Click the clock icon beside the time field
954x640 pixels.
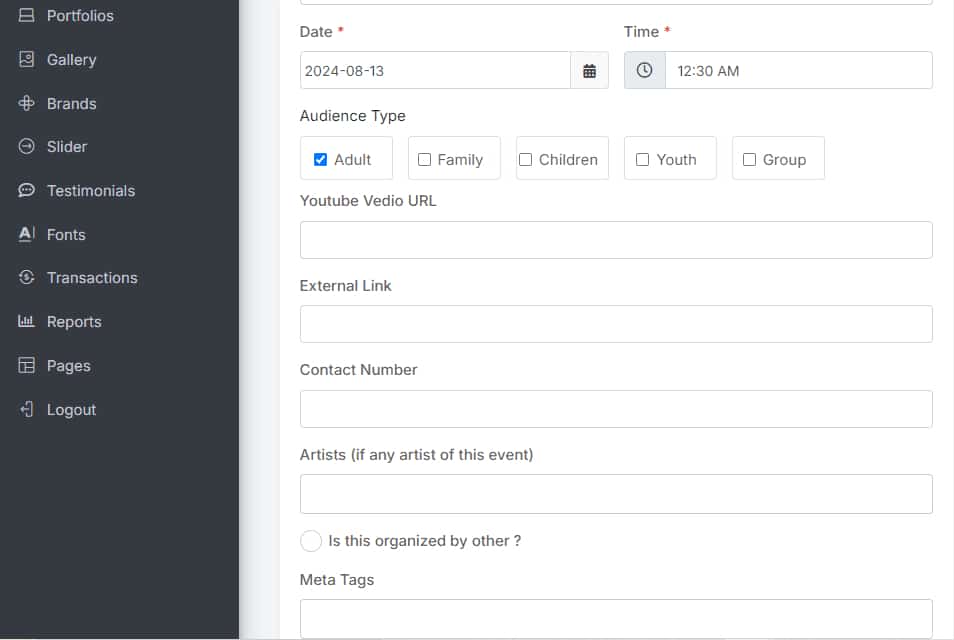(x=645, y=71)
